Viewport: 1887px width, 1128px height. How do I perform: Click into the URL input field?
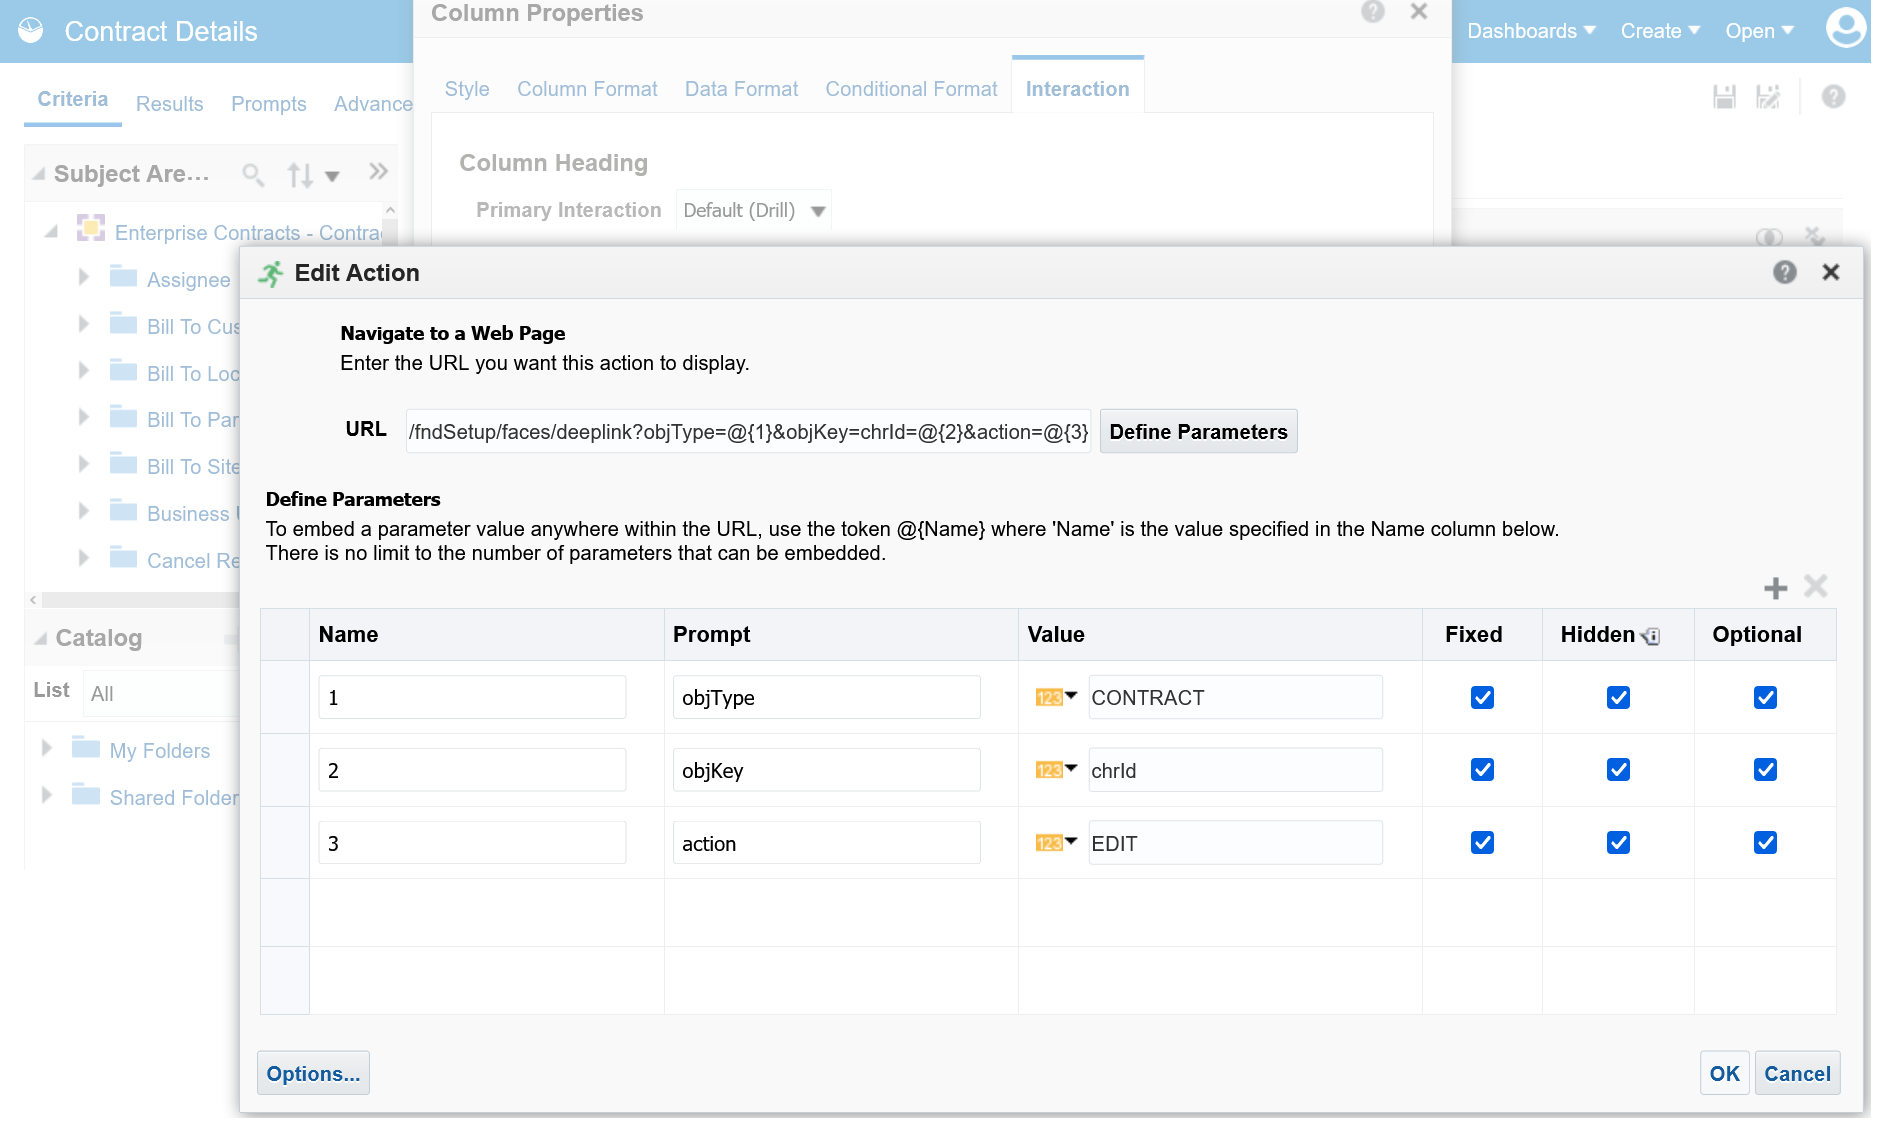point(748,431)
